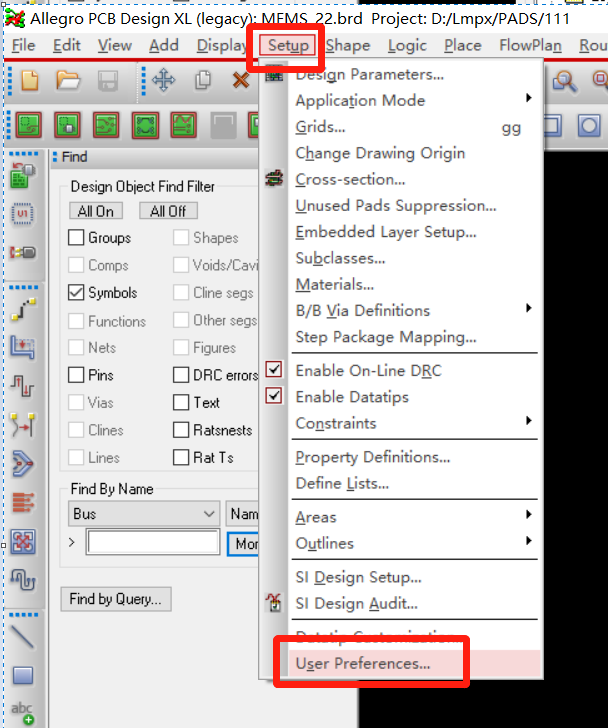Toggle the DRC errors checkbox
The image size is (608, 728).
tap(181, 375)
